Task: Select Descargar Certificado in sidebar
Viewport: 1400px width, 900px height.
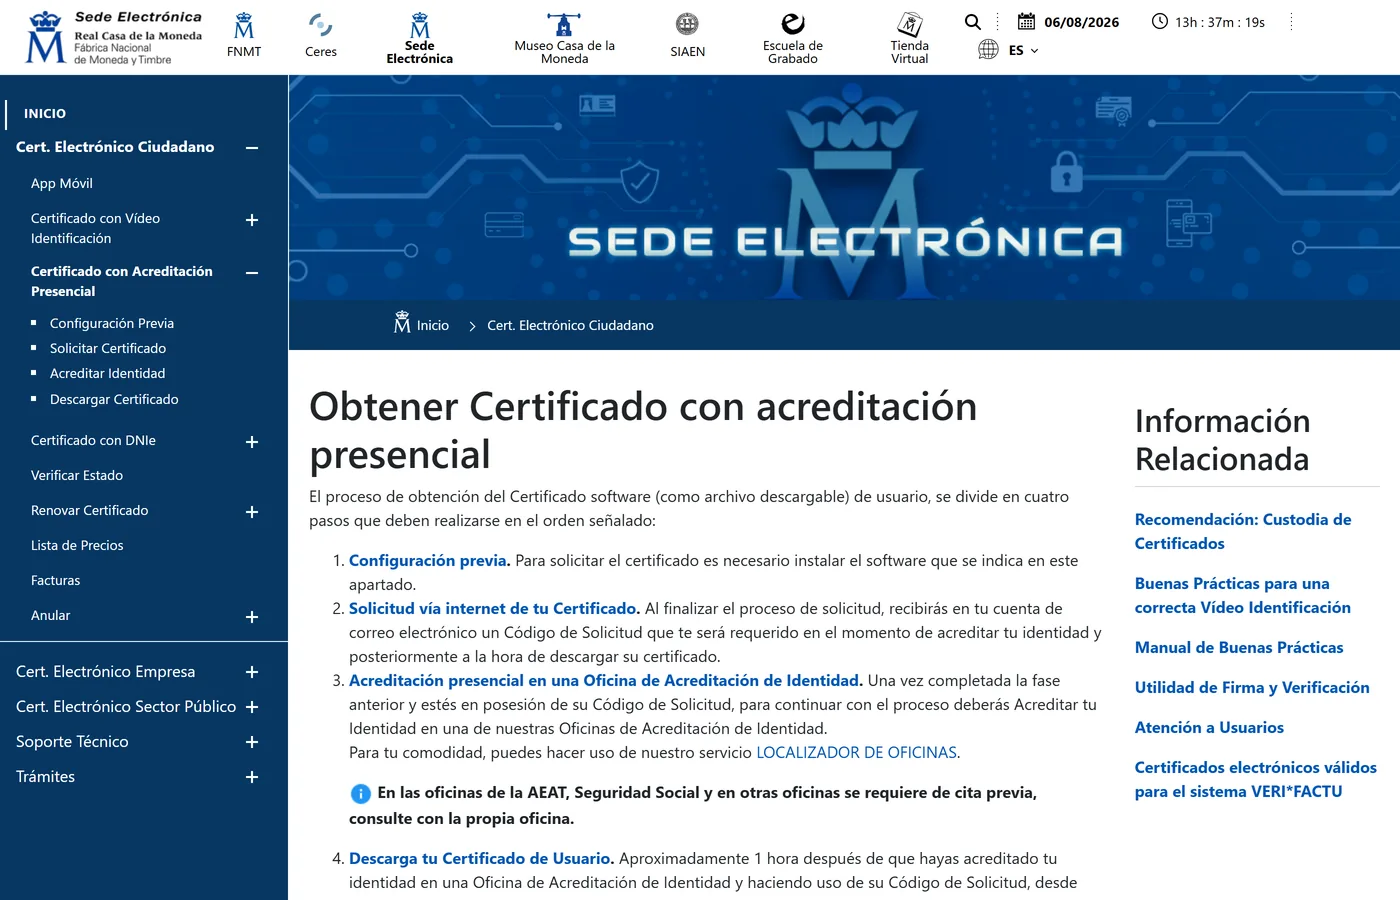Action: point(114,399)
